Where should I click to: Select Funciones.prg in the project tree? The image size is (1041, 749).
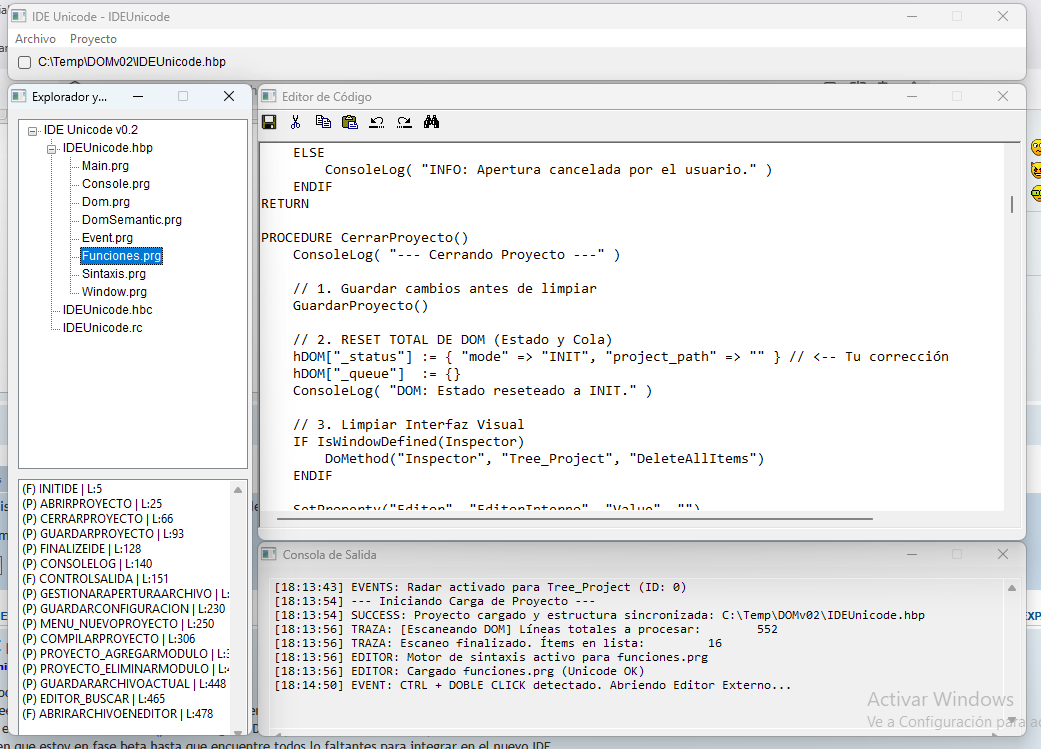point(121,256)
